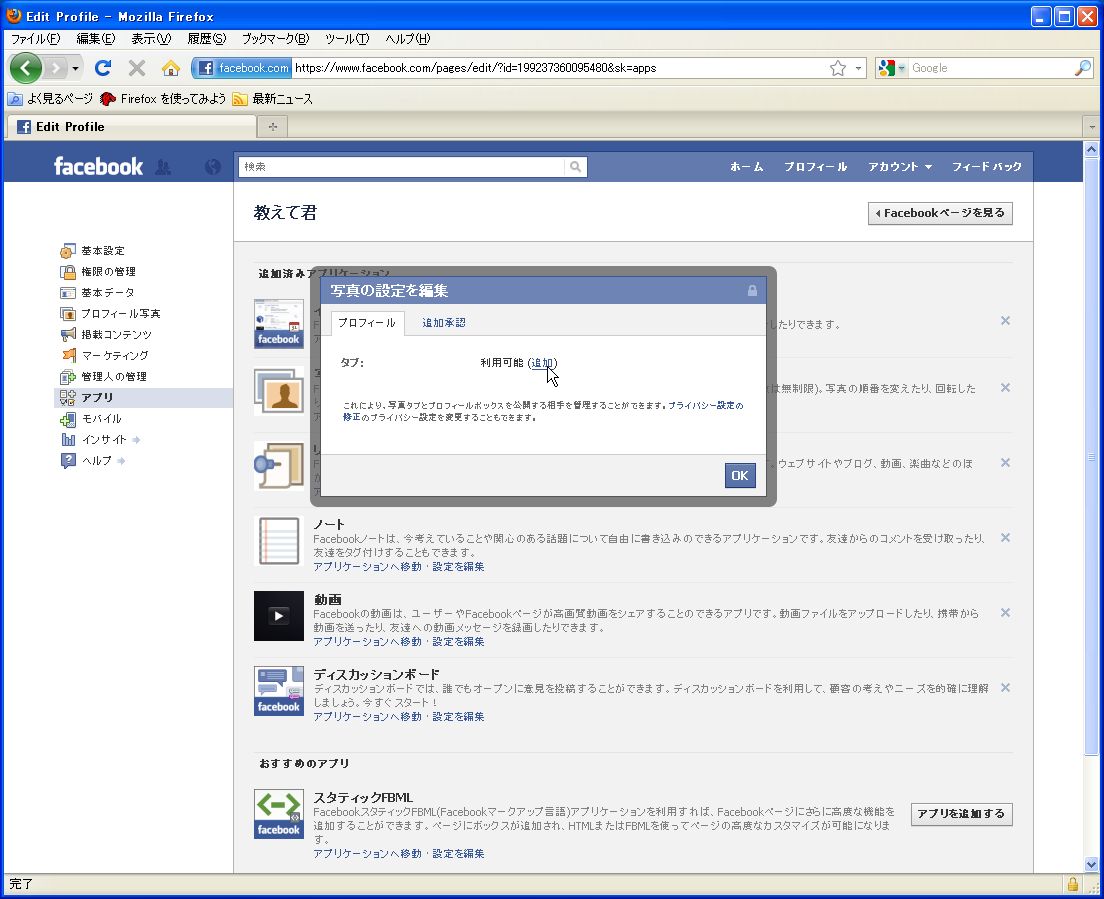Click the Facebook friend requests icon
Image resolution: width=1104 pixels, height=899 pixels.
click(163, 167)
